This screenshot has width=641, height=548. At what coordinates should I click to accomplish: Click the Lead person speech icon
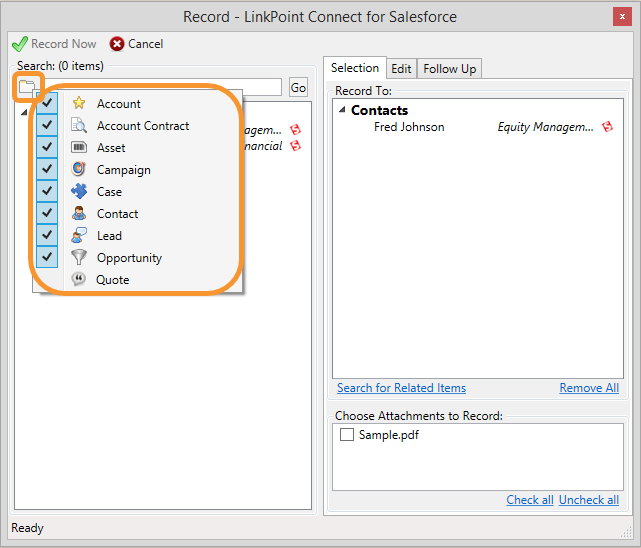[78, 235]
